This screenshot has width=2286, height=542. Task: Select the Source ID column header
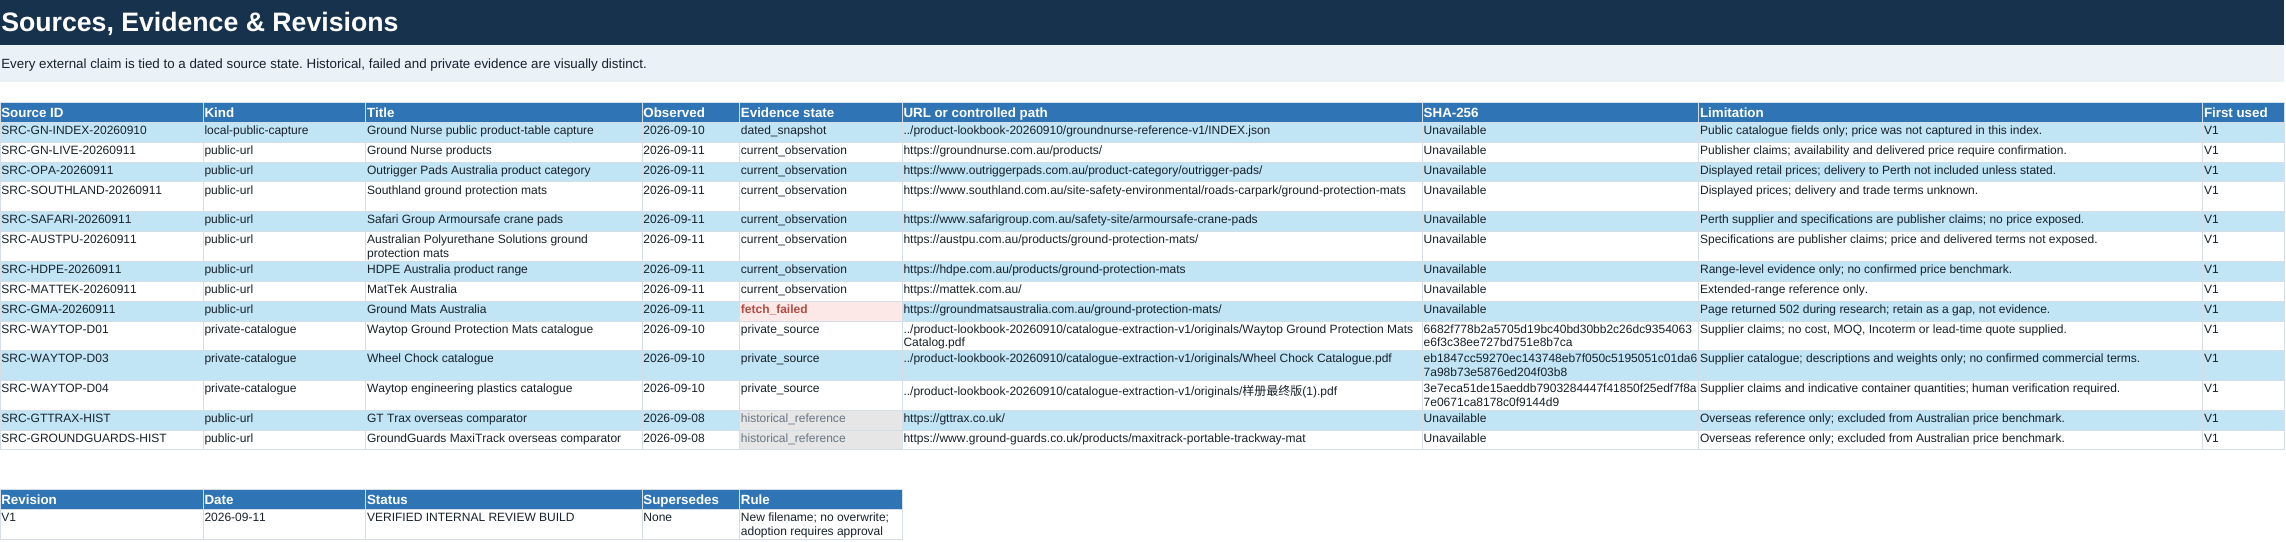pos(101,112)
